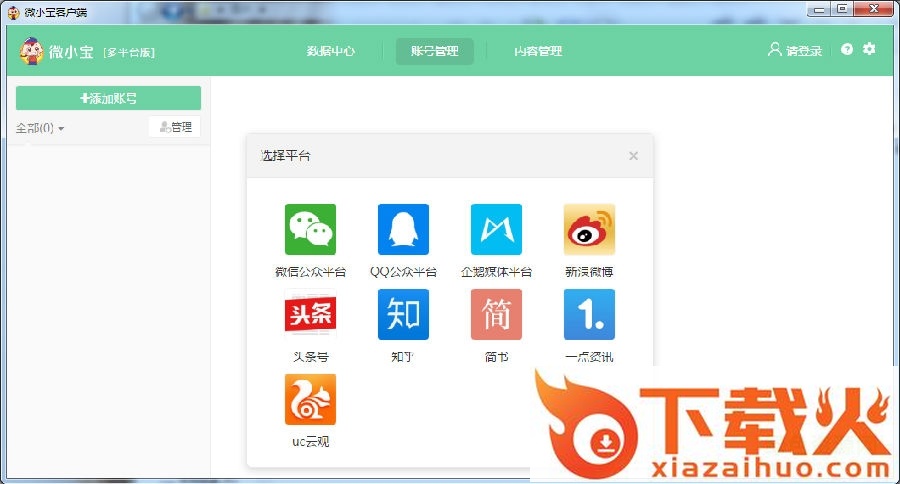Open the settings gear icon
This screenshot has width=900, height=484.
click(x=869, y=49)
